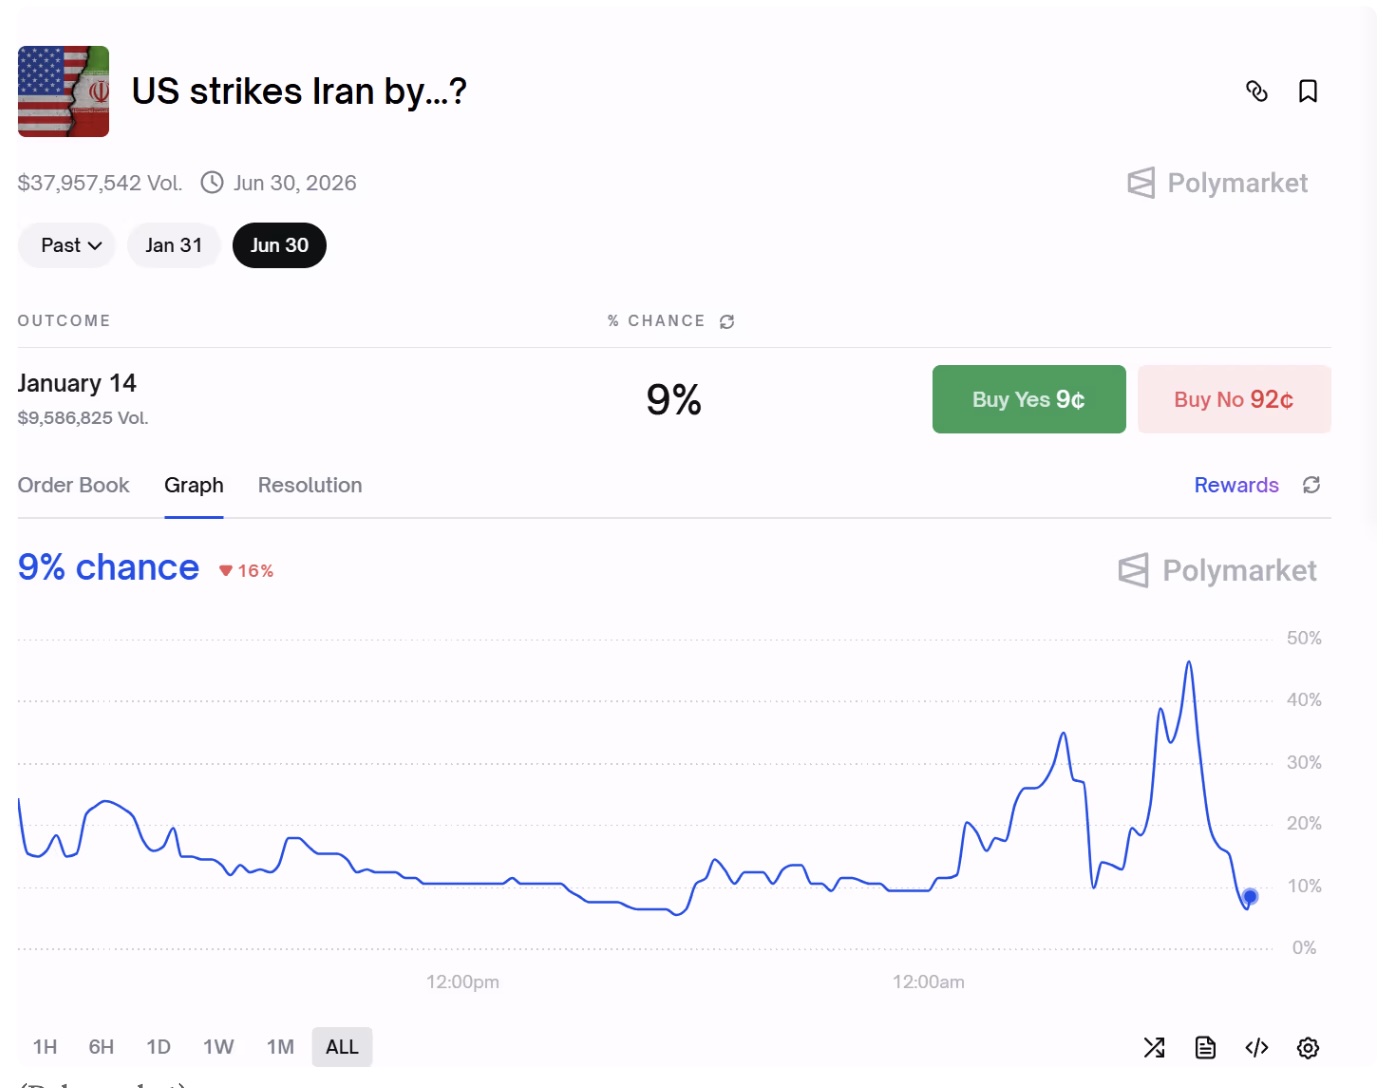Open the embed code icon below the chart
This screenshot has width=1388, height=1088.
[1257, 1047]
